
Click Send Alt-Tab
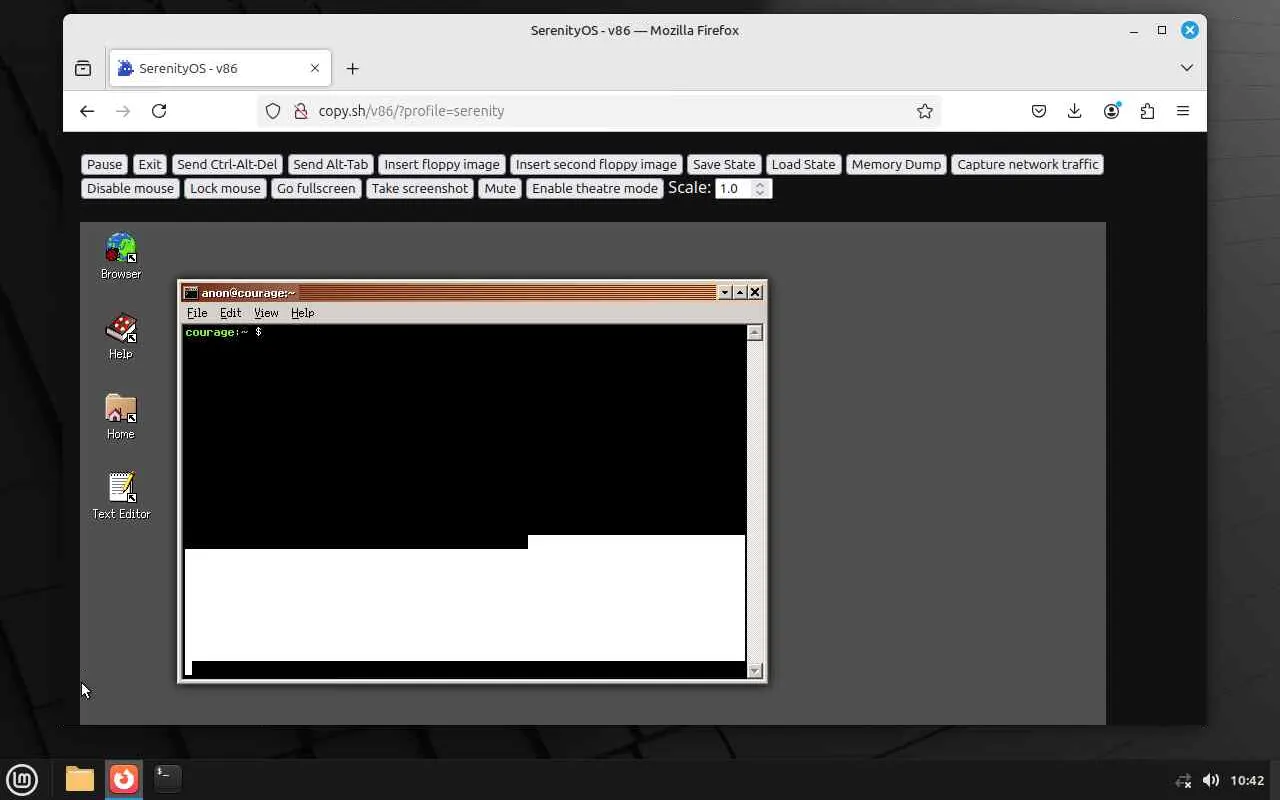click(x=331, y=164)
